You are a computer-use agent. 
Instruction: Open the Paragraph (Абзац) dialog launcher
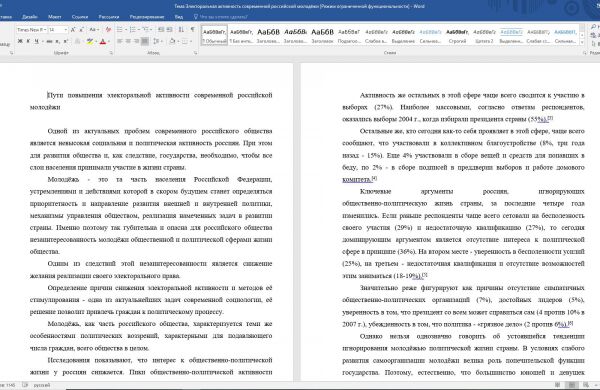[x=195, y=53]
